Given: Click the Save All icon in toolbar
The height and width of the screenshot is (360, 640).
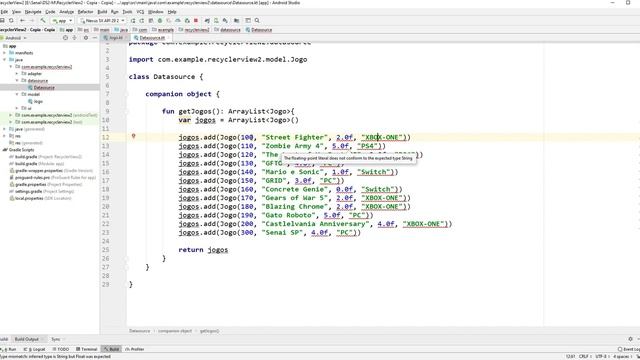Looking at the screenshot, I should (x=2, y=20).
